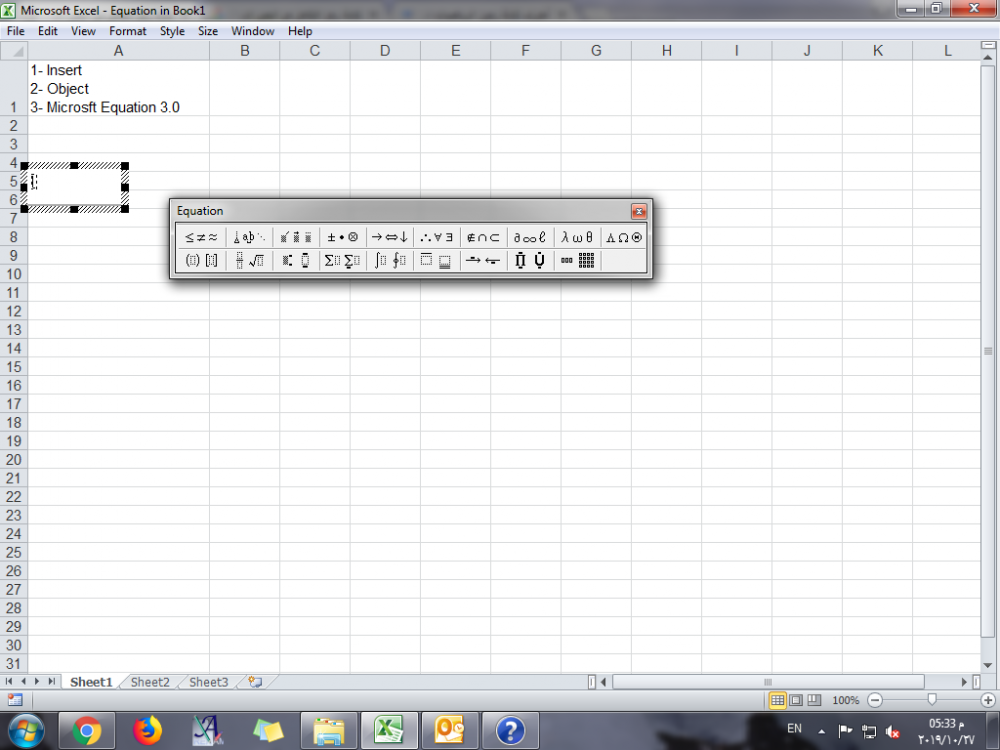Close the Equation toolbar
Screen dimensions: 1000x750
tap(638, 211)
